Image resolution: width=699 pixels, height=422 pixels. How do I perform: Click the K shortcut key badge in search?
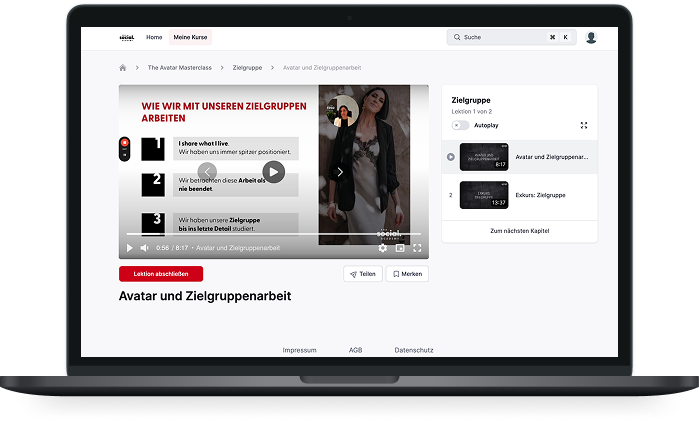pos(566,37)
